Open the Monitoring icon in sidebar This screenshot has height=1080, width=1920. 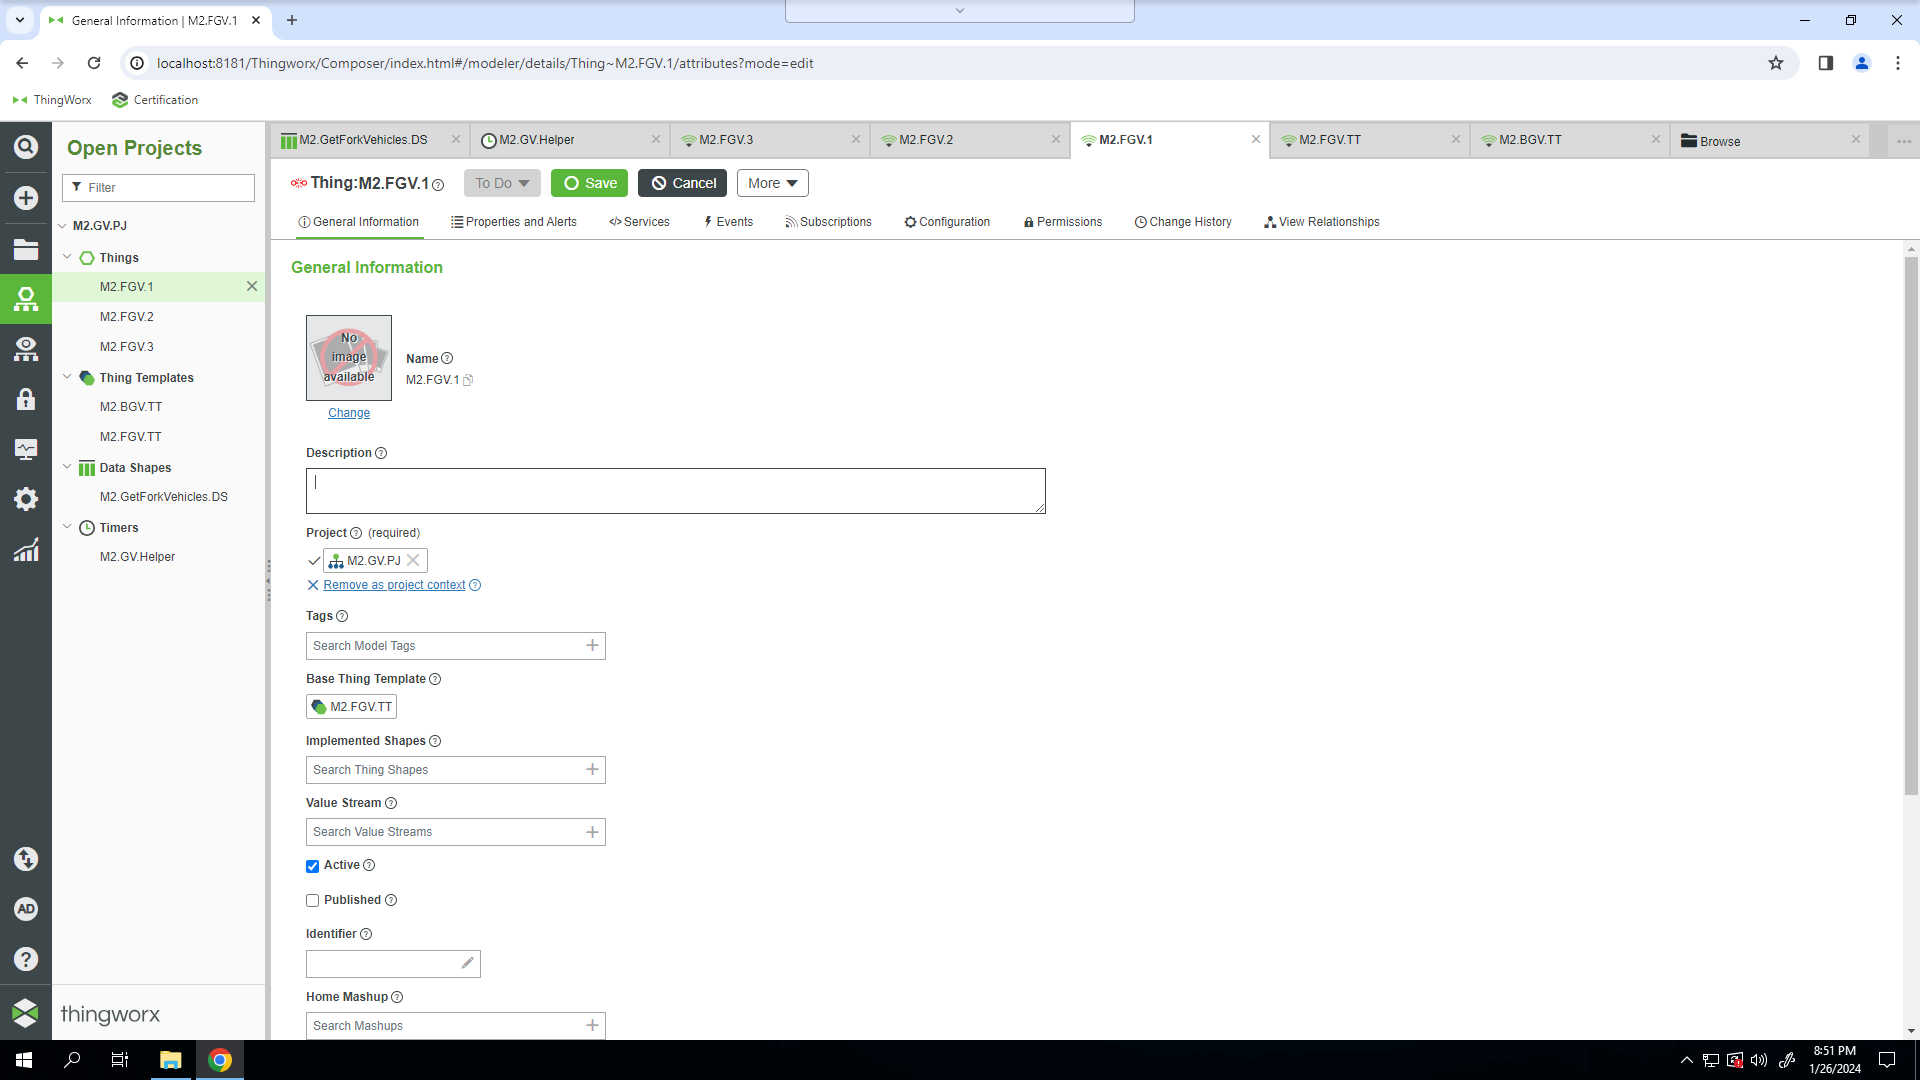[x=26, y=449]
